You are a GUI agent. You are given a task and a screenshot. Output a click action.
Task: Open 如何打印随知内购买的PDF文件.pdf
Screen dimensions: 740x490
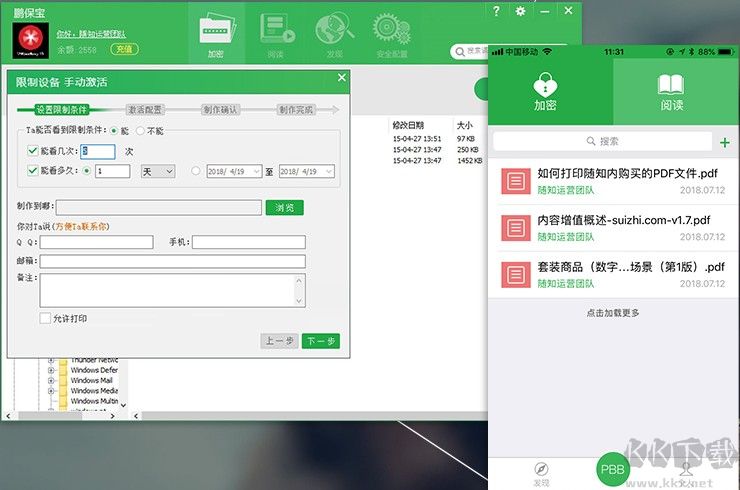(613, 181)
